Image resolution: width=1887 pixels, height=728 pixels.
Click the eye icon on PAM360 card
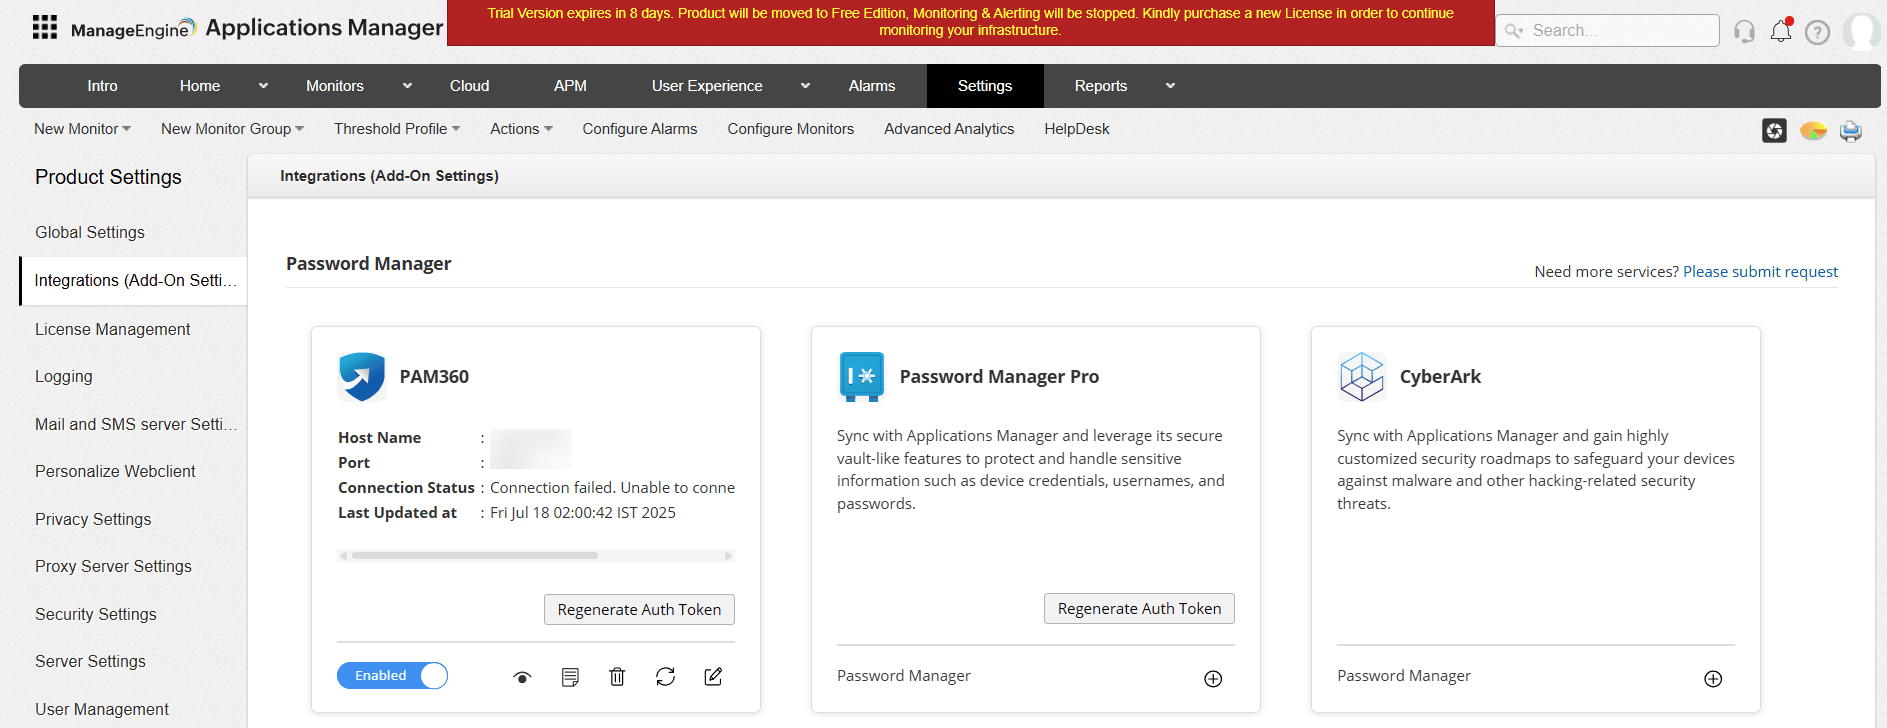522,677
